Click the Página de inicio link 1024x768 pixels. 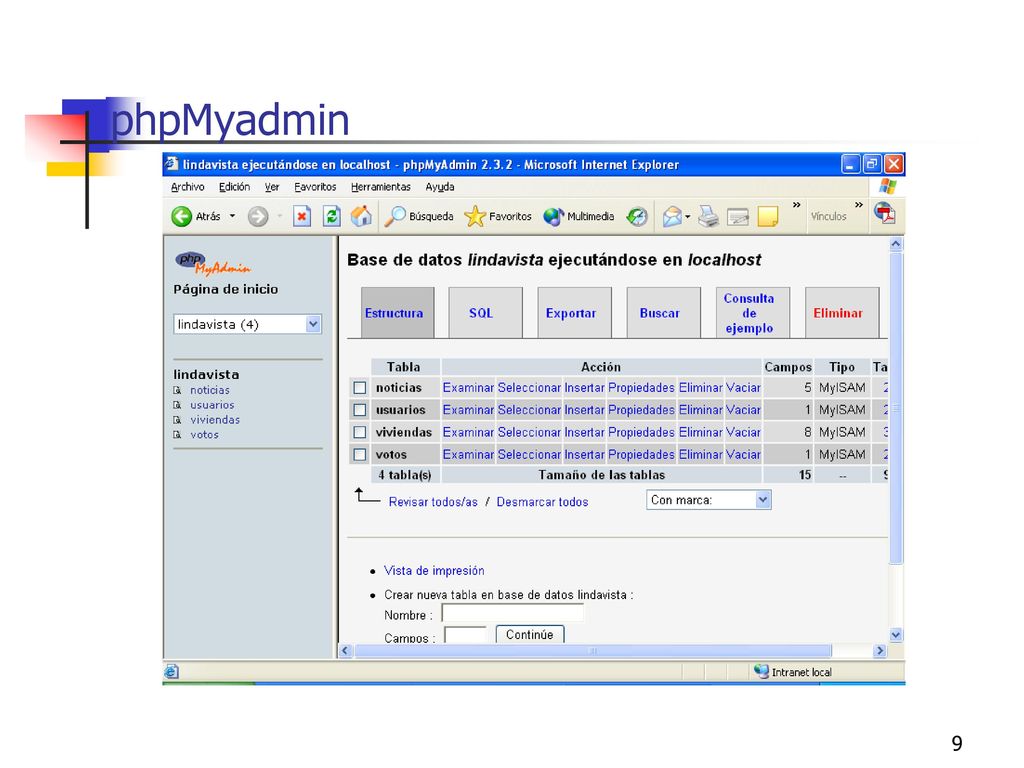point(226,289)
